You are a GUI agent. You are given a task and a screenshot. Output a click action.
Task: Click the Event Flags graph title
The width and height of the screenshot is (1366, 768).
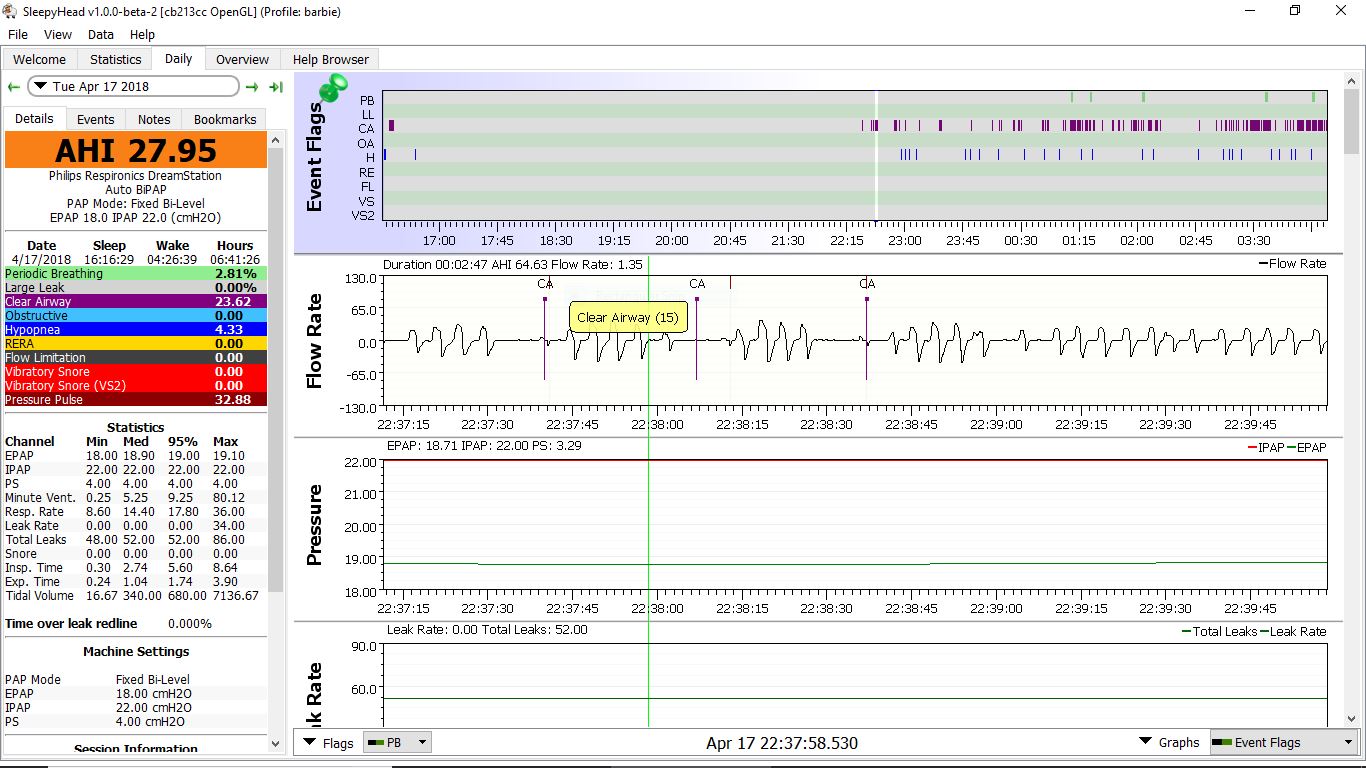(314, 155)
